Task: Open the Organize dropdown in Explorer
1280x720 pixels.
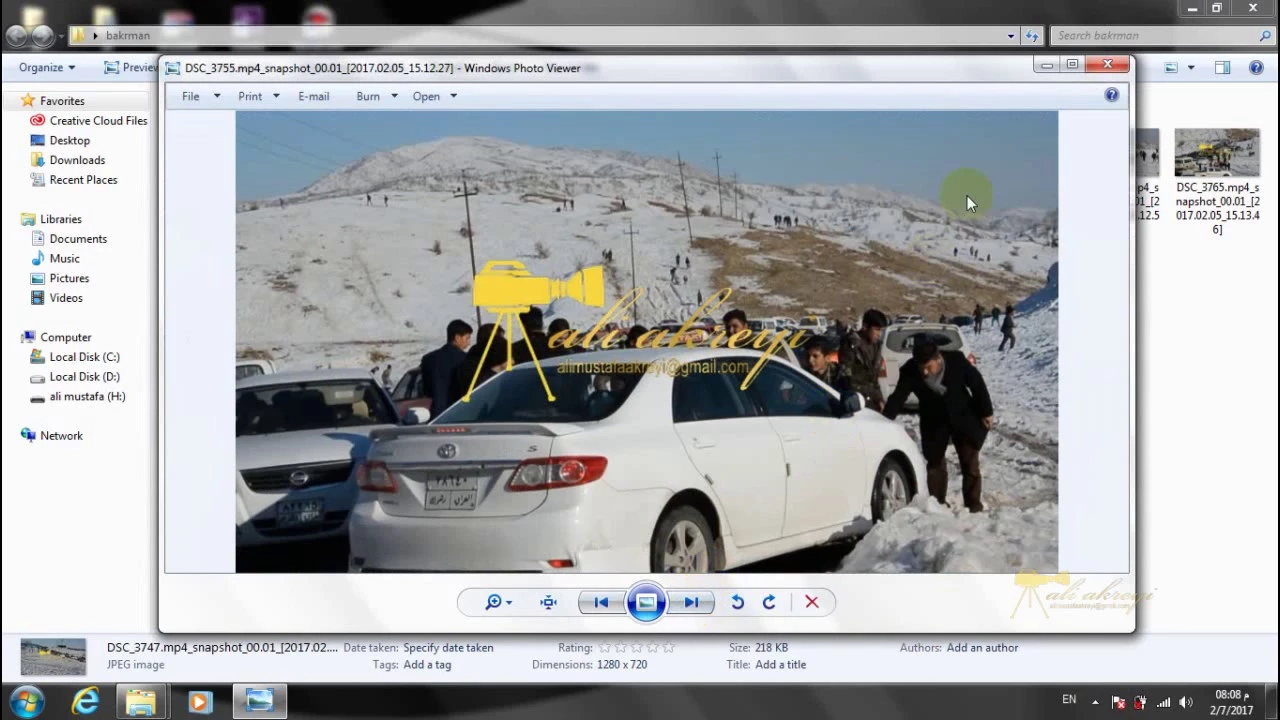Action: (x=47, y=67)
